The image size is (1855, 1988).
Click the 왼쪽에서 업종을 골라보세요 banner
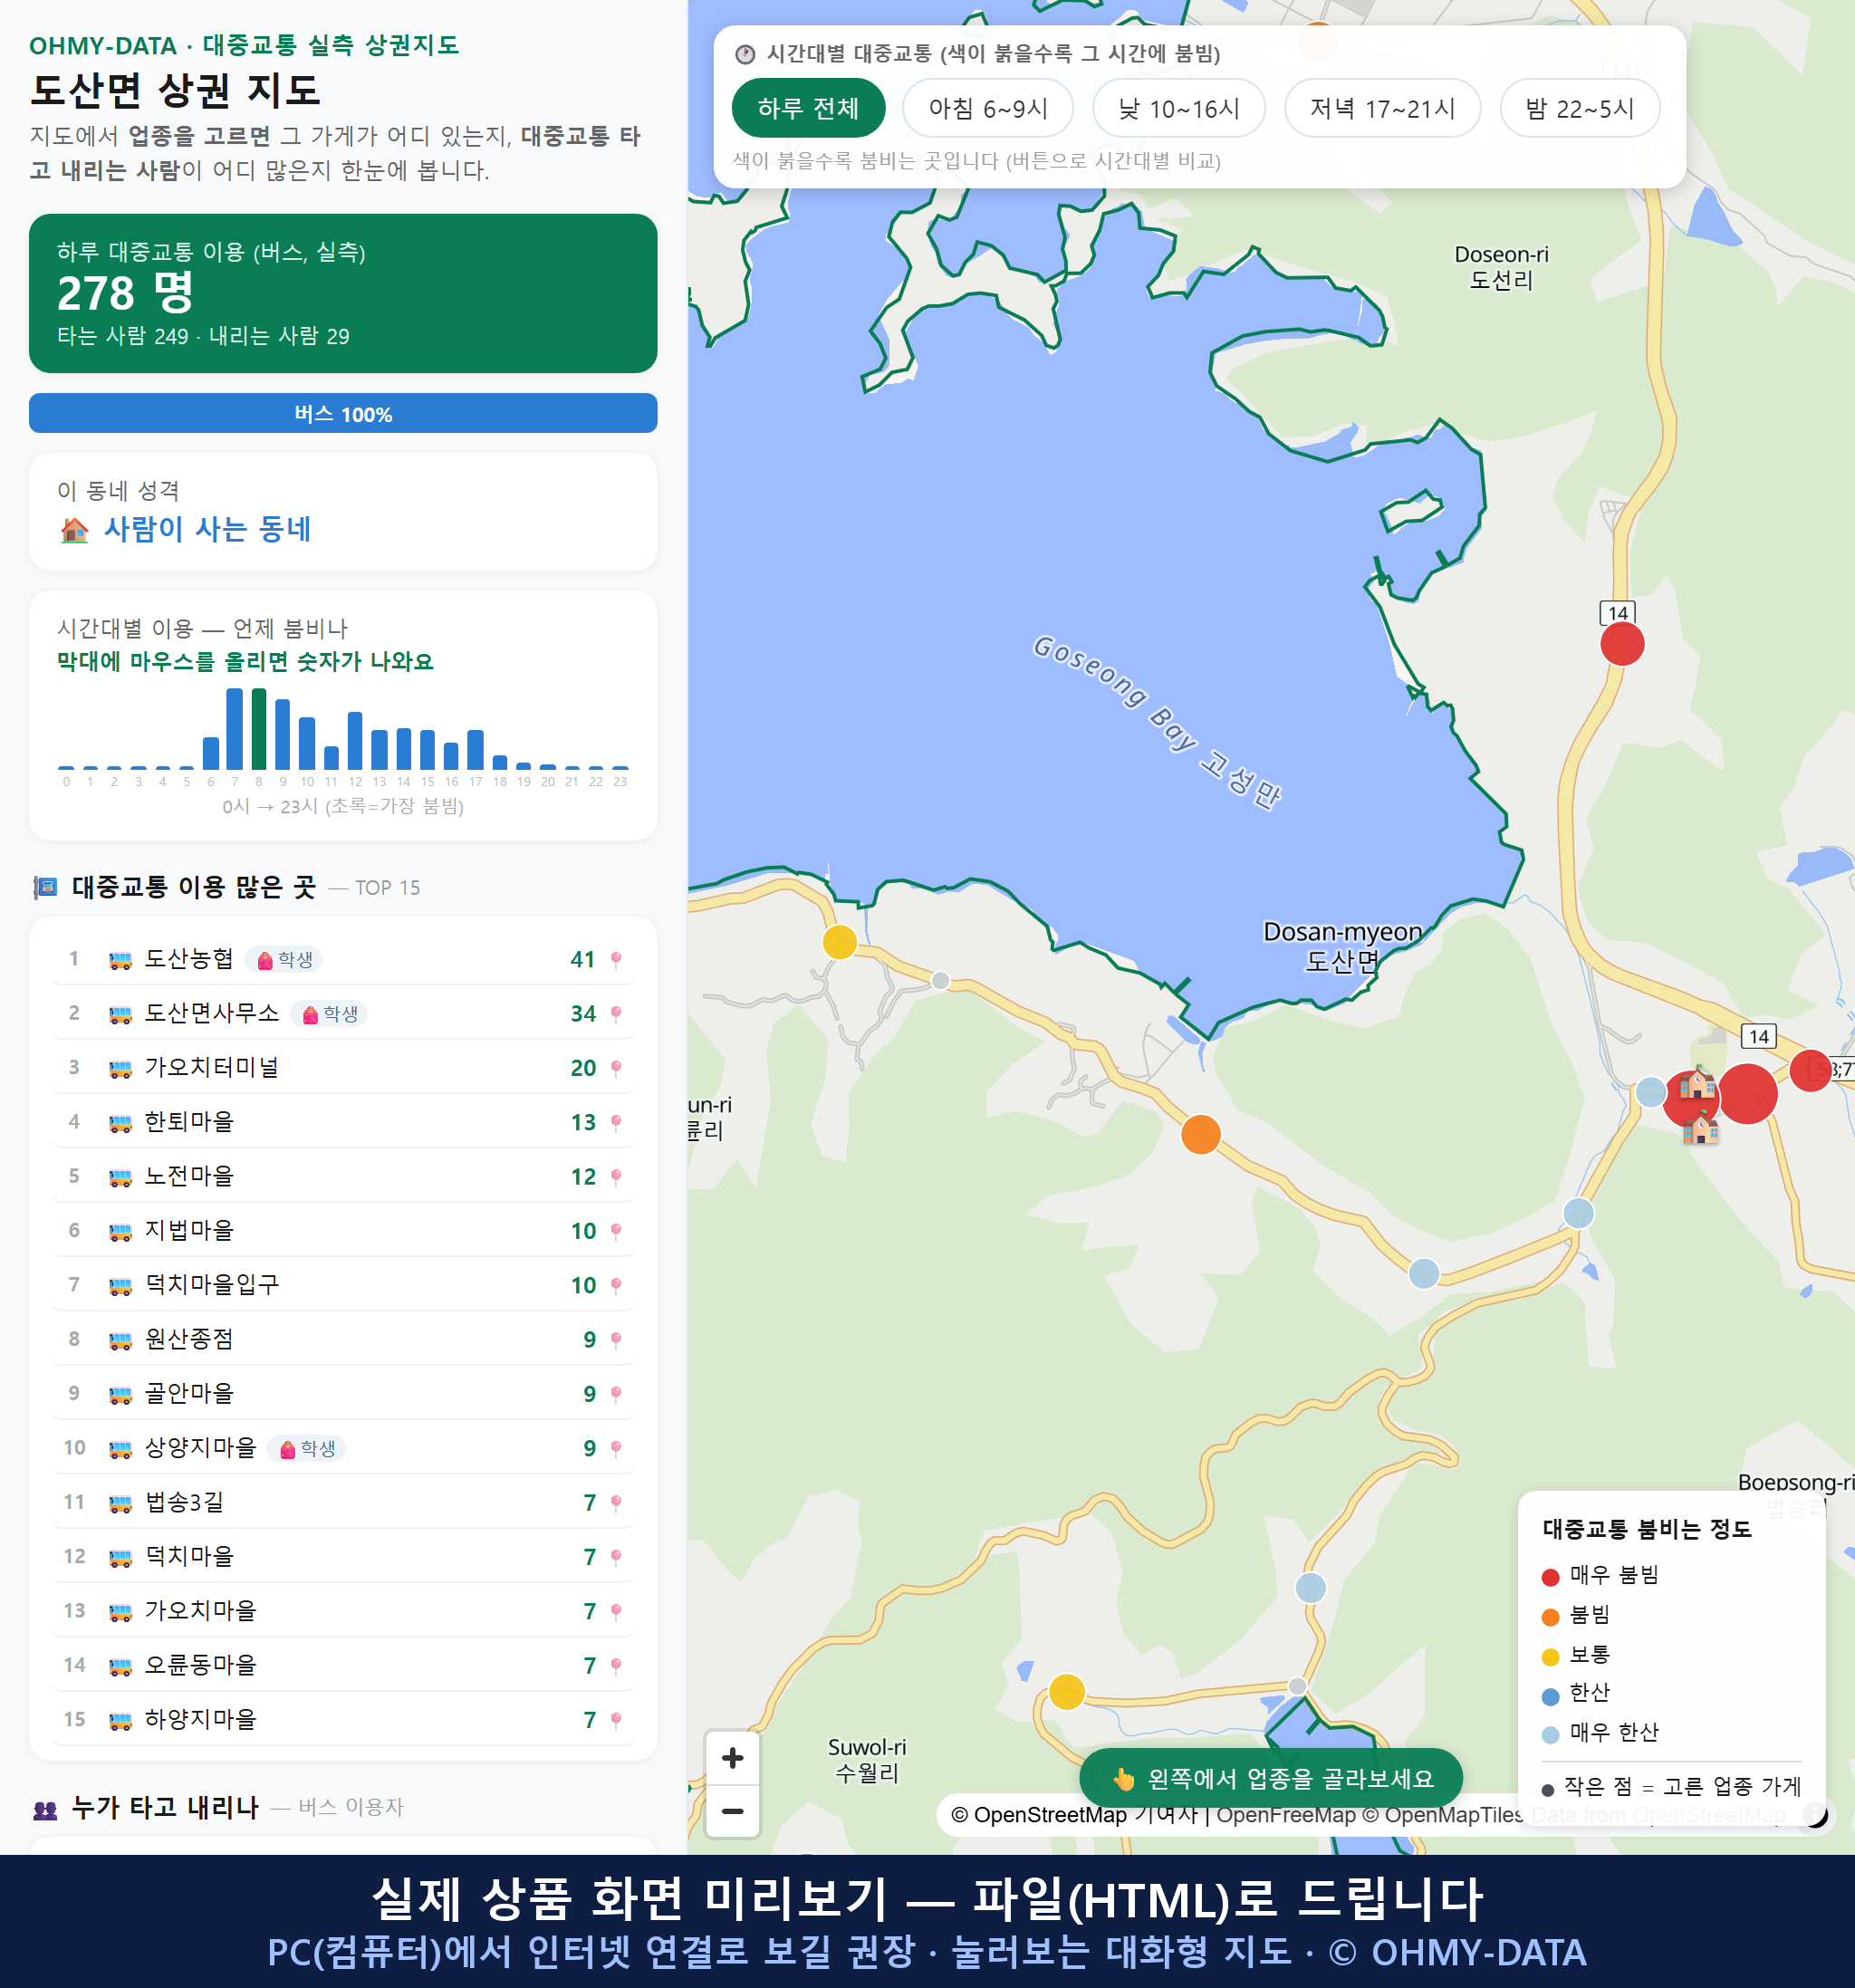(x=1270, y=1778)
